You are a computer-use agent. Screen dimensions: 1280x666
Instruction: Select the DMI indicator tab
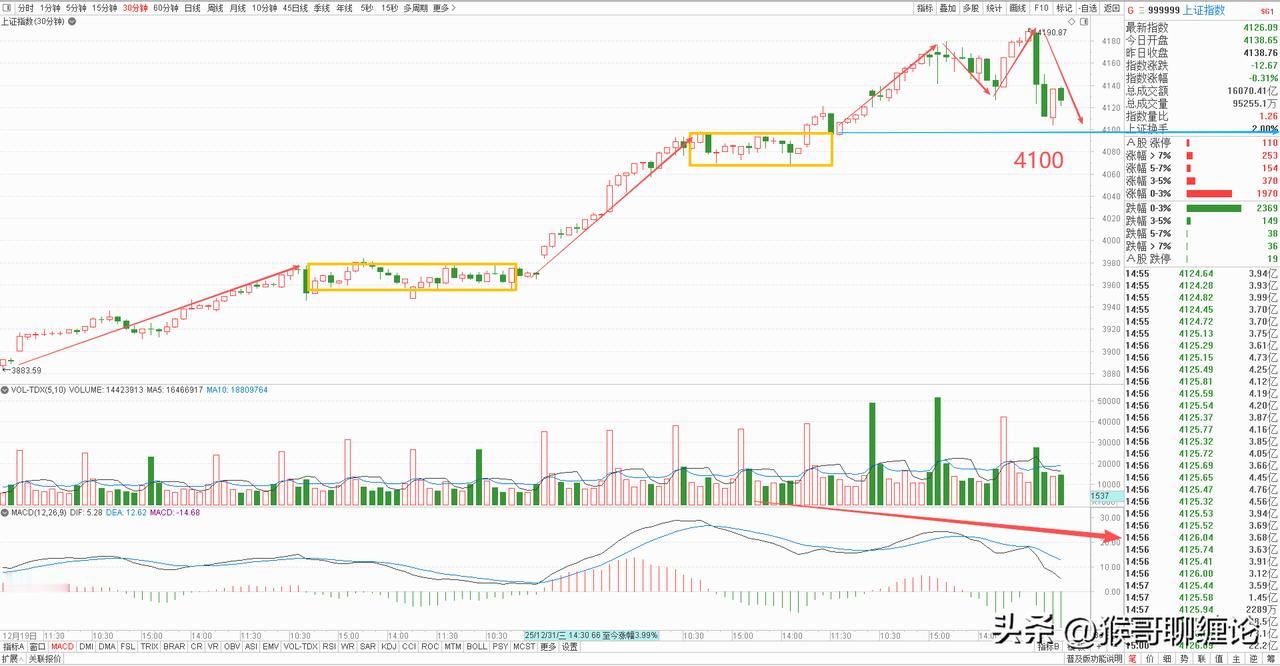coord(87,646)
